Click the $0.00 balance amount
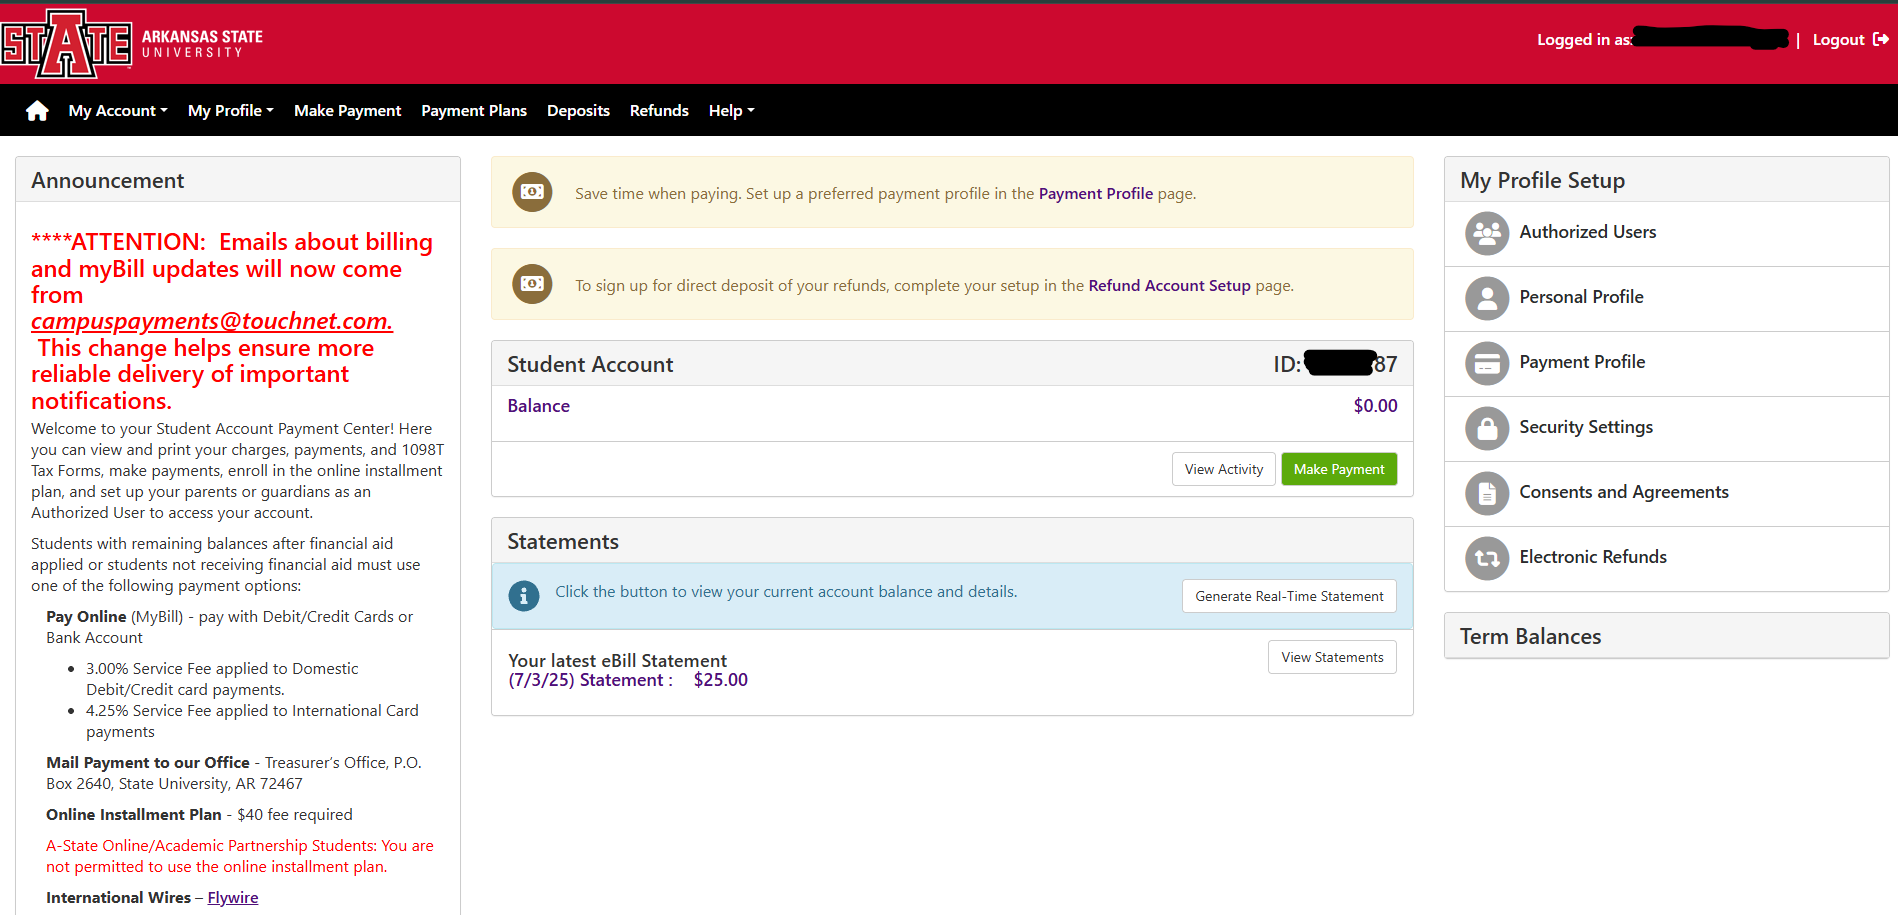Viewport: 1898px width, 915px height. (x=1376, y=406)
